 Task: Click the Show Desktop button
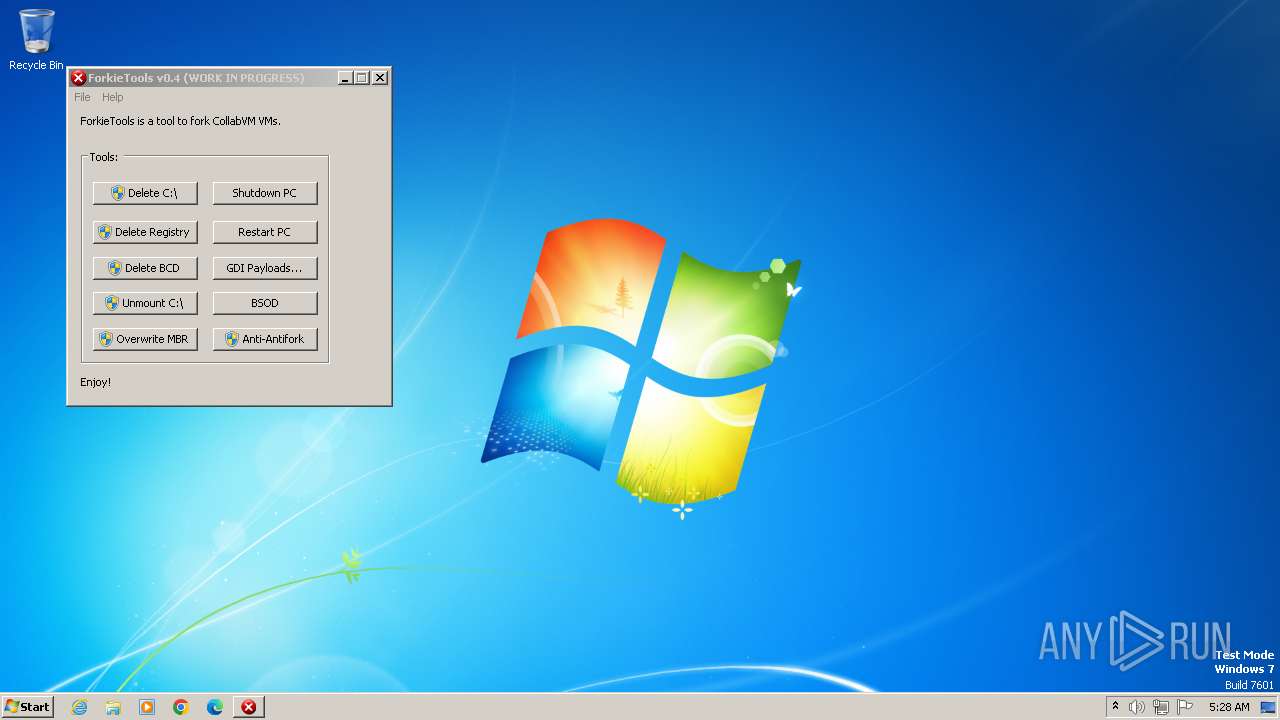pyautogui.click(x=1269, y=707)
